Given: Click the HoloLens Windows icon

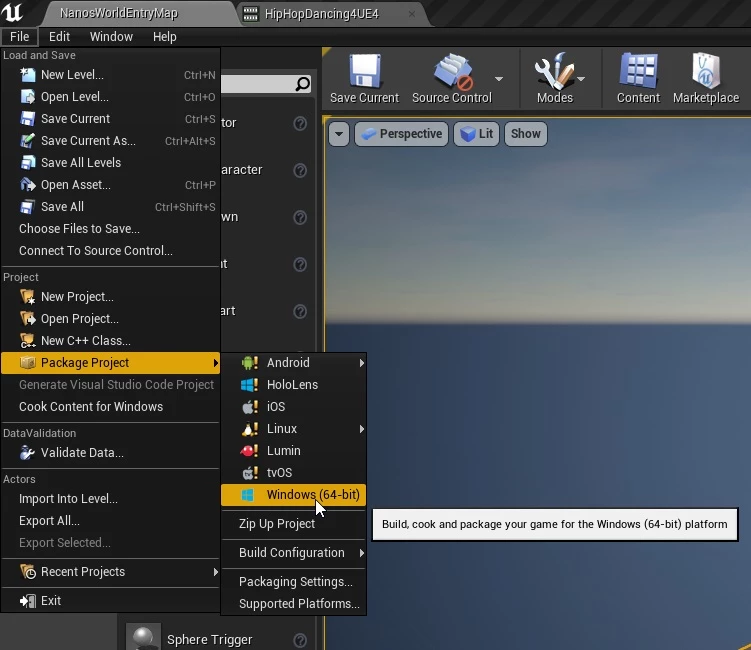Looking at the screenshot, I should [250, 385].
